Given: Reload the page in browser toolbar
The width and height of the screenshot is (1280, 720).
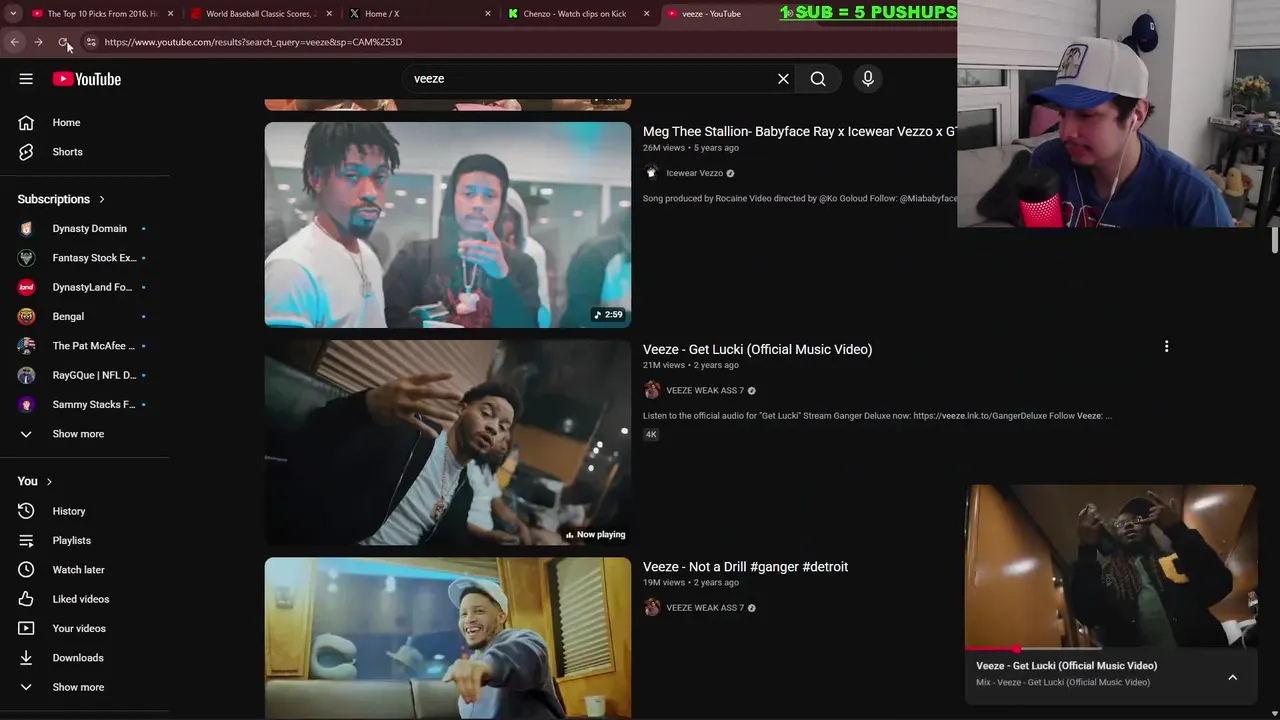Looking at the screenshot, I should coord(63,42).
